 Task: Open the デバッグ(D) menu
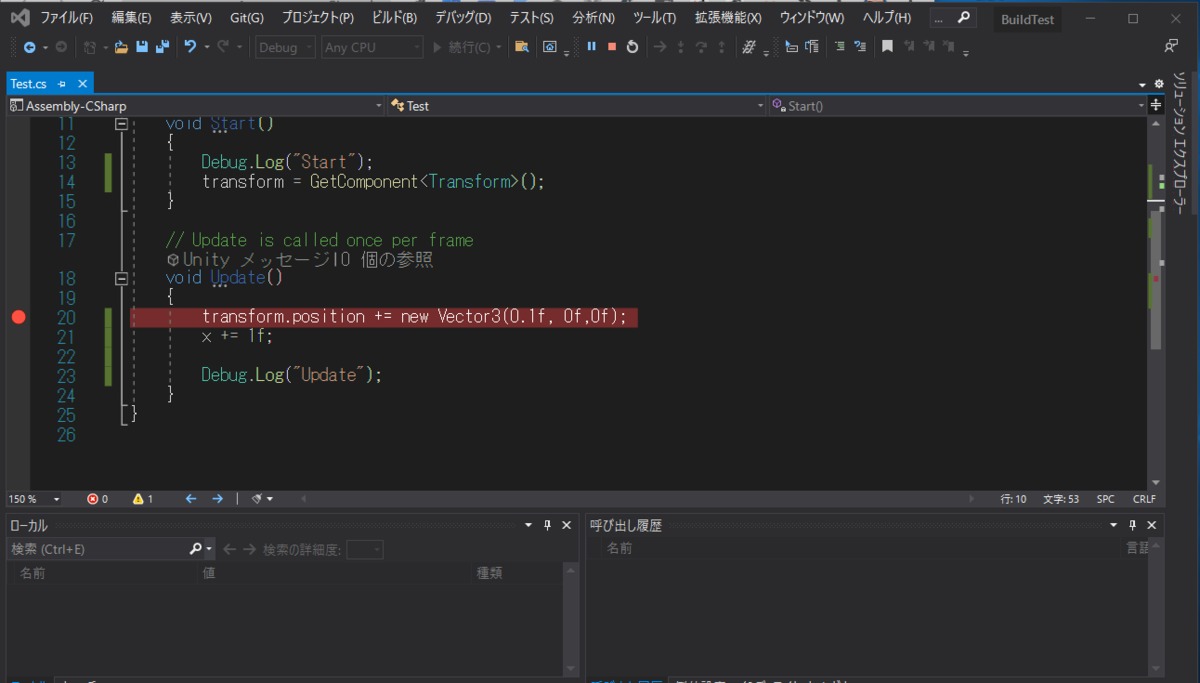pos(463,18)
